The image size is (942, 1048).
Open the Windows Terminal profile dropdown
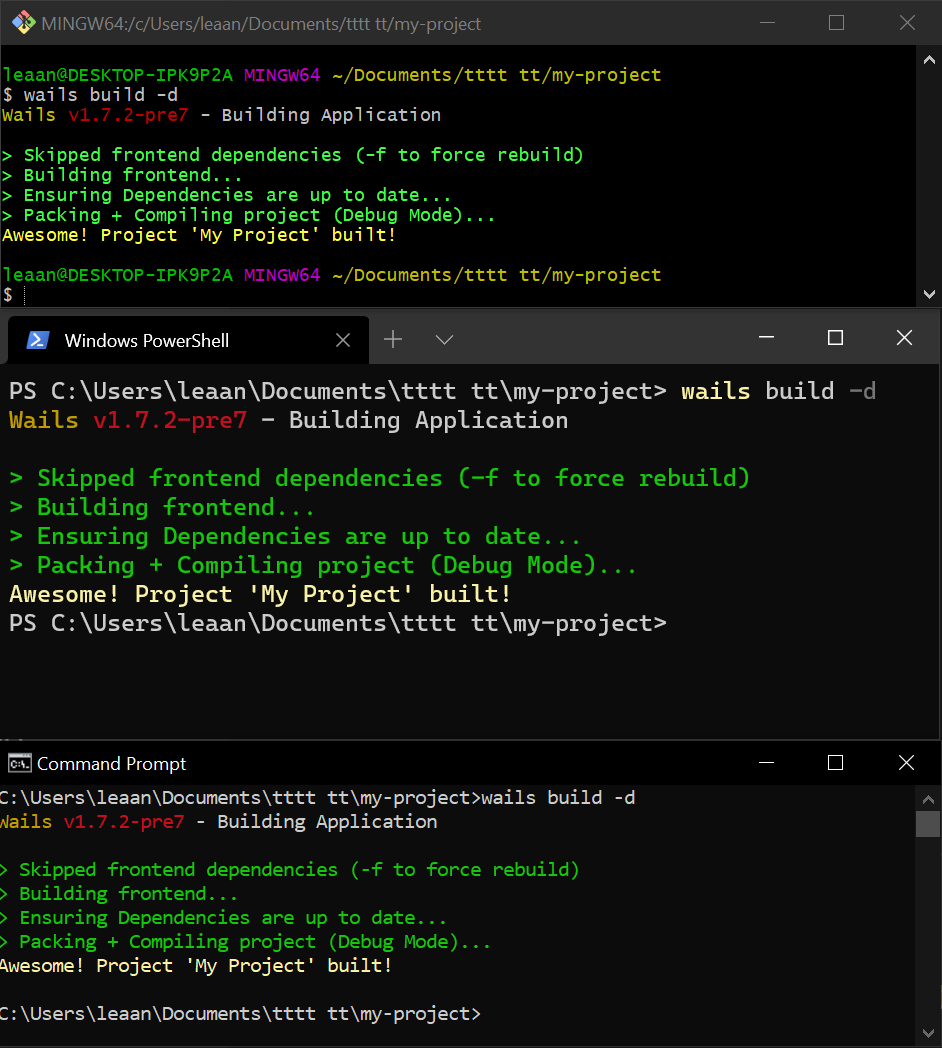tap(445, 340)
